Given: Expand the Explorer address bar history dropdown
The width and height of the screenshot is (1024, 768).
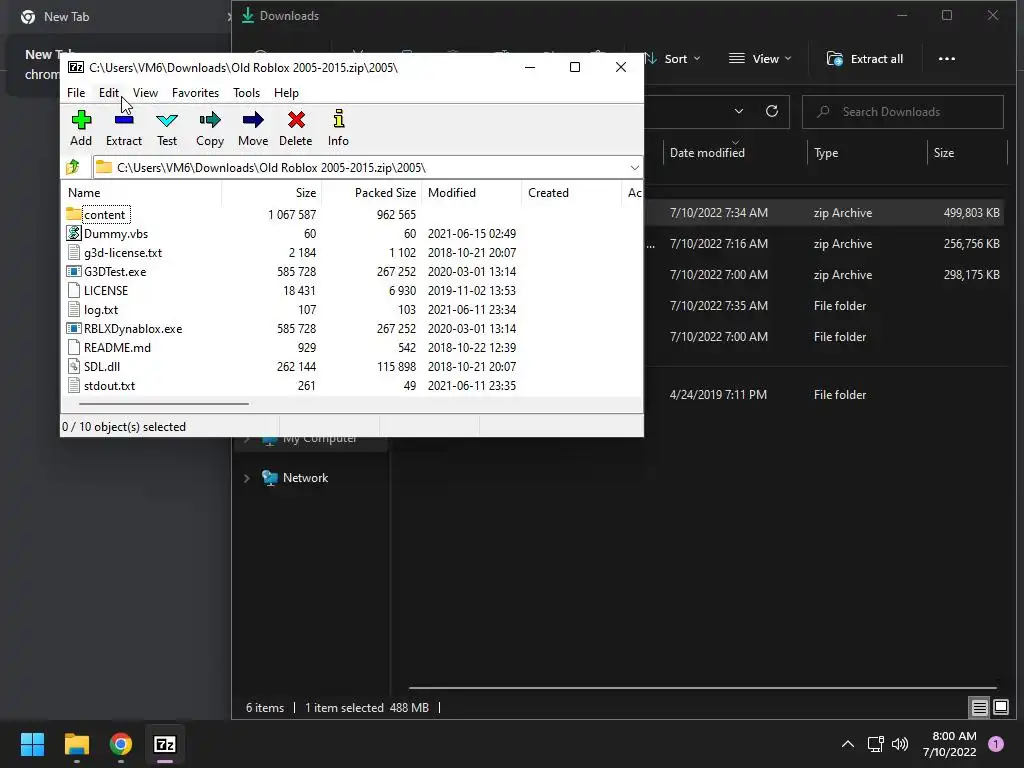Looking at the screenshot, I should point(739,111).
